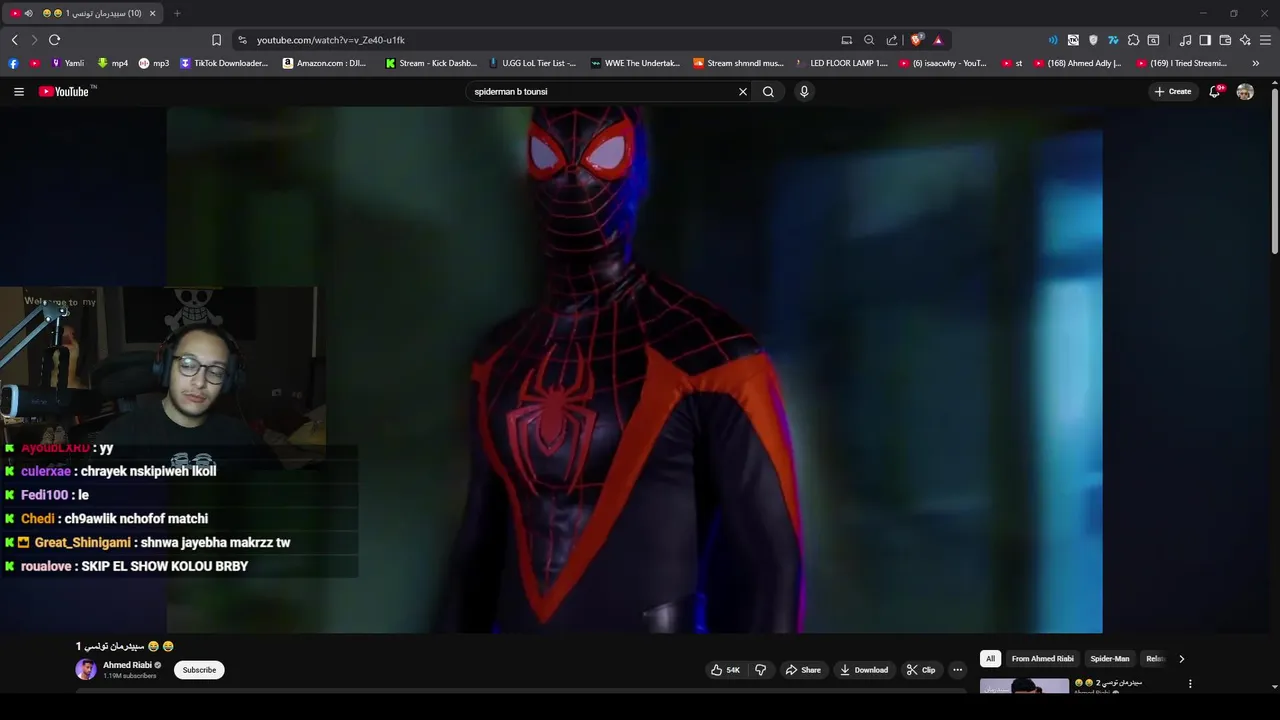Open the isaacwhy YouTube bookmark
The height and width of the screenshot is (720, 1280).
coord(943,63)
